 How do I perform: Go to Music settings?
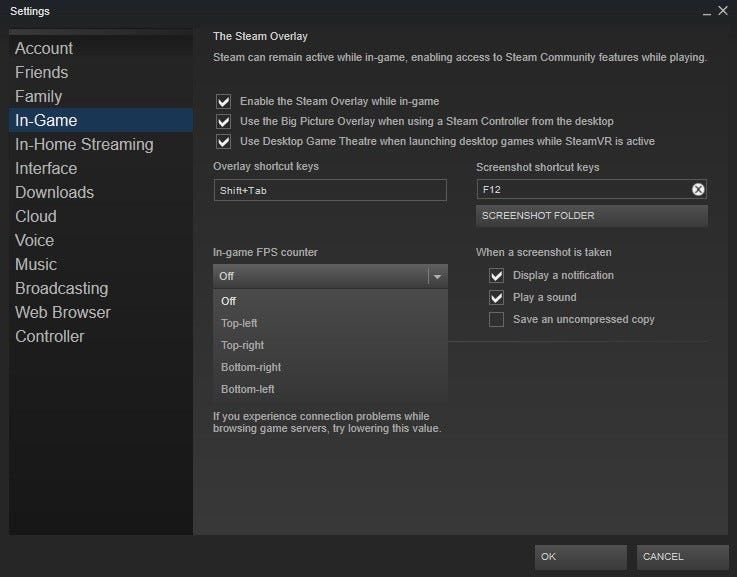coord(101,264)
